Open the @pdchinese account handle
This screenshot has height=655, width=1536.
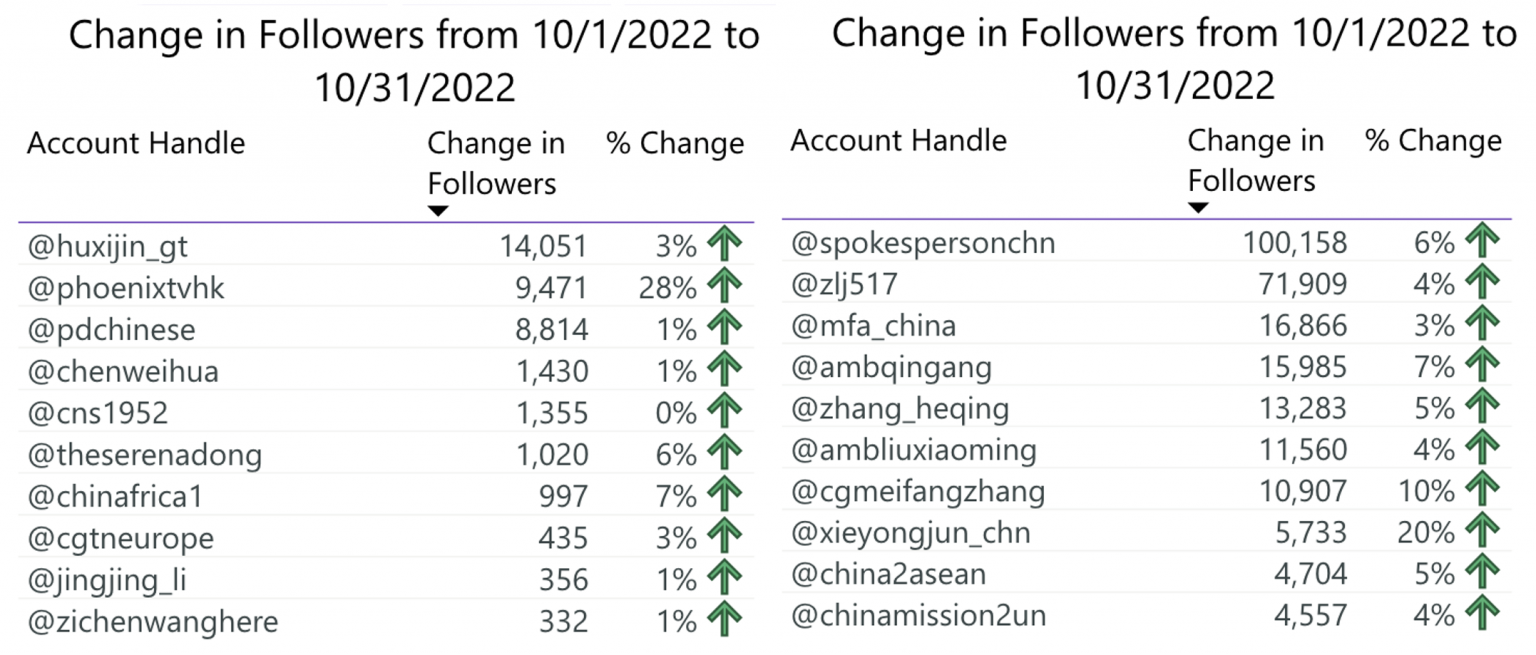point(111,330)
